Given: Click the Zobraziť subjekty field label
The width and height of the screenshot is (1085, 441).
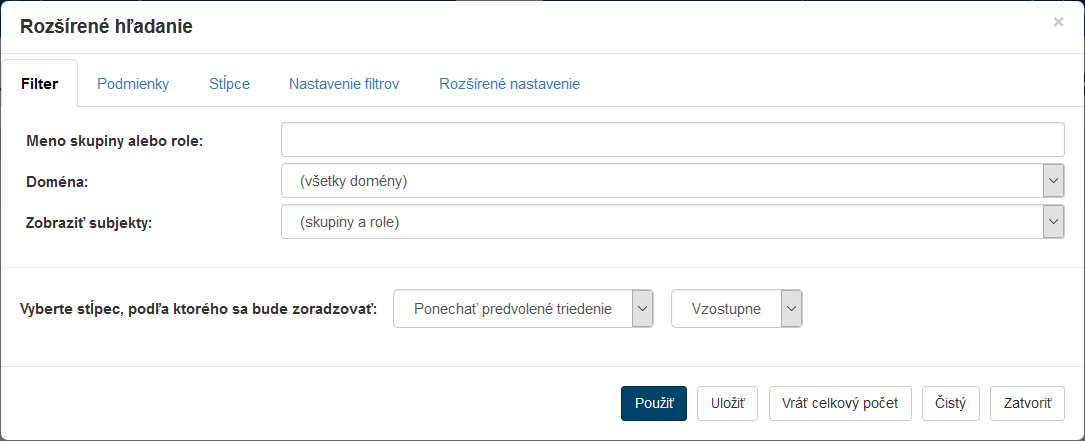Looking at the screenshot, I should tap(89, 223).
